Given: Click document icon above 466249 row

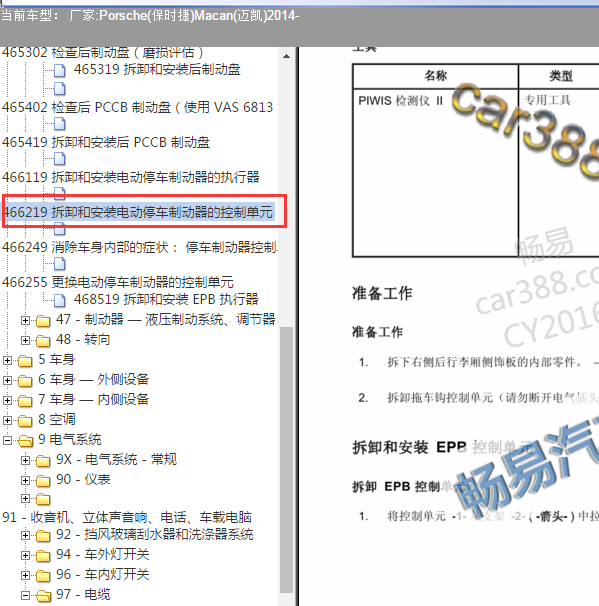Looking at the screenshot, I should tap(60, 229).
